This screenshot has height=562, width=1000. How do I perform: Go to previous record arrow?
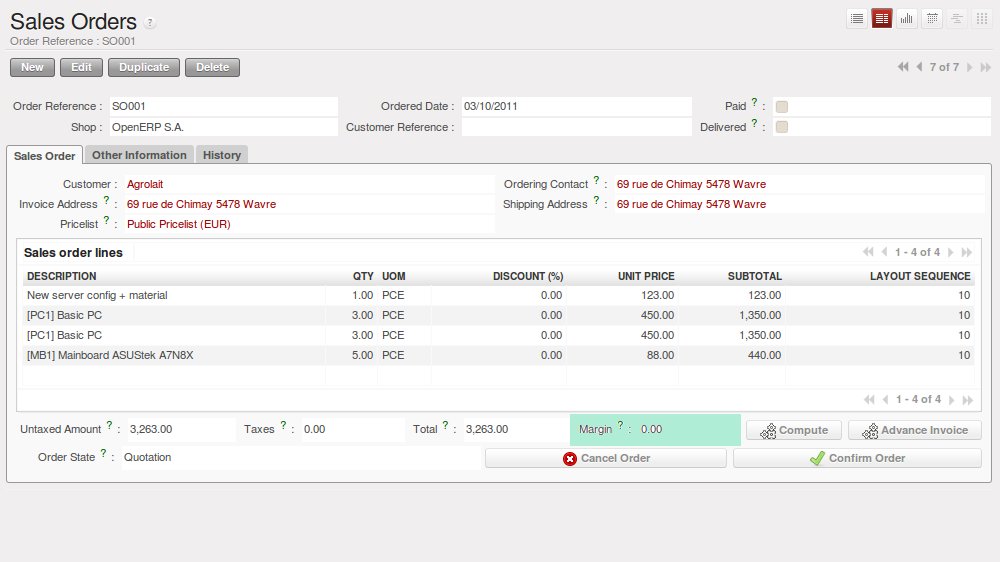(919, 67)
